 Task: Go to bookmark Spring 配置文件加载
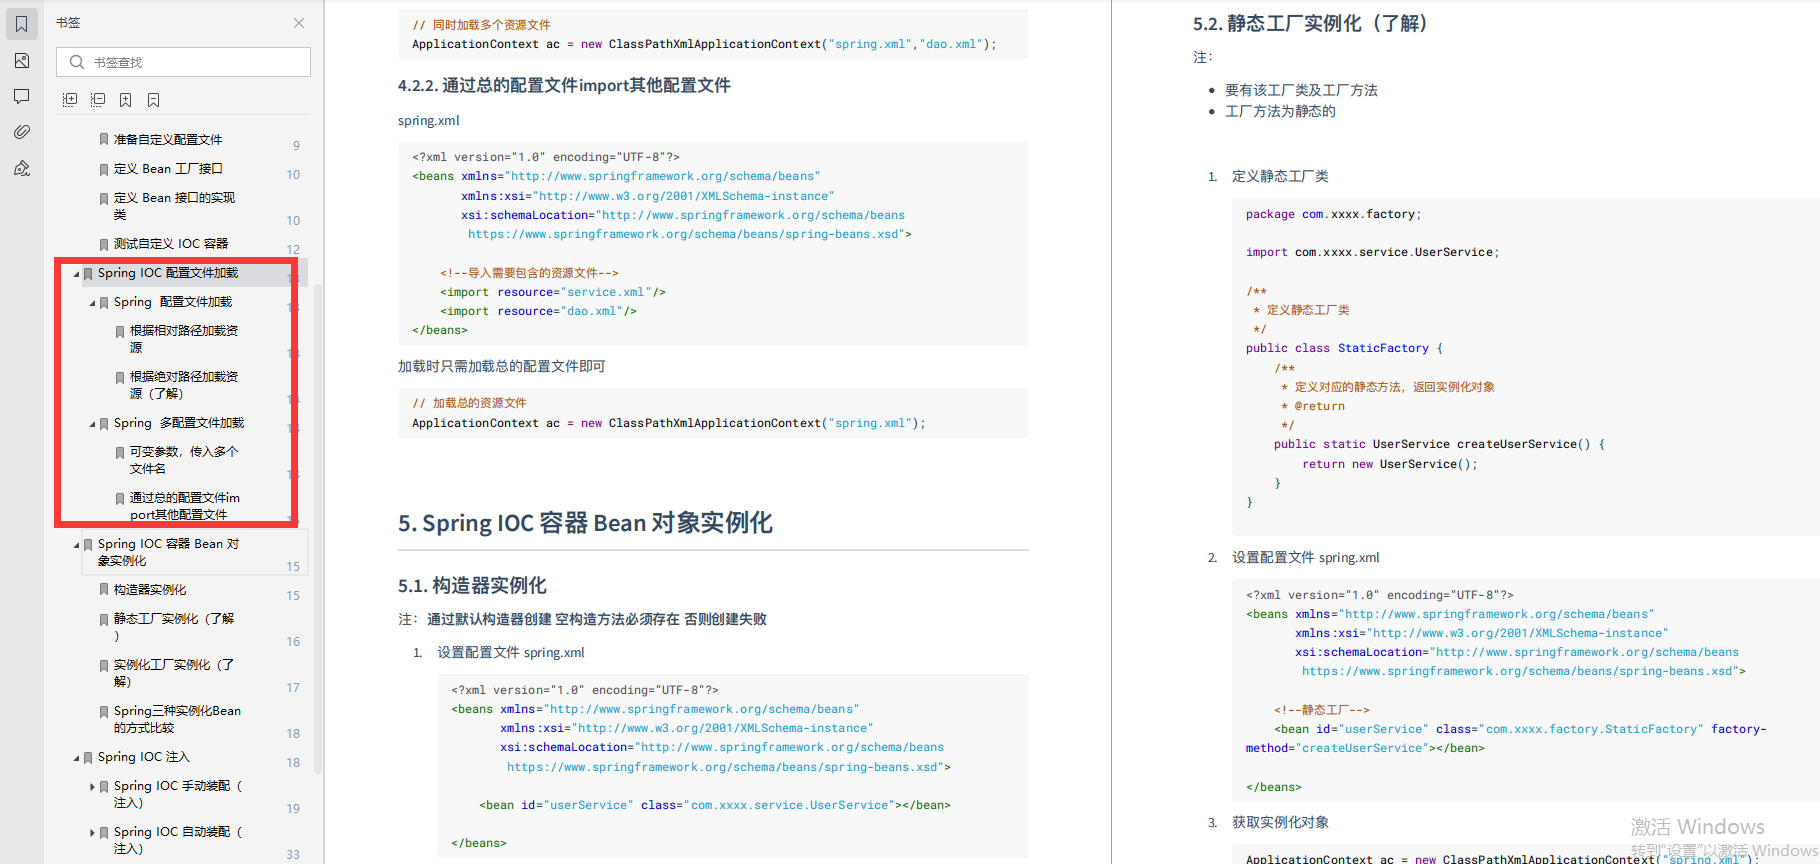coord(173,302)
